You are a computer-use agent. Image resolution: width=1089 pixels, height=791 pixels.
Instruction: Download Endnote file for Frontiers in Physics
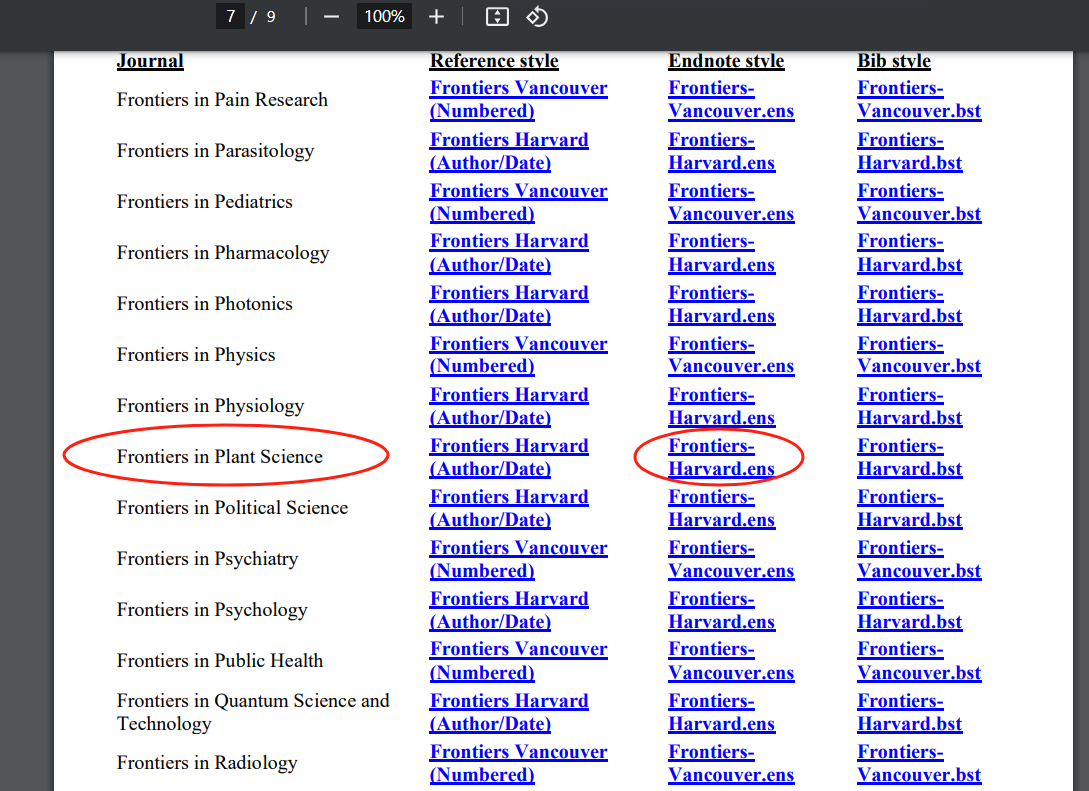pos(731,355)
